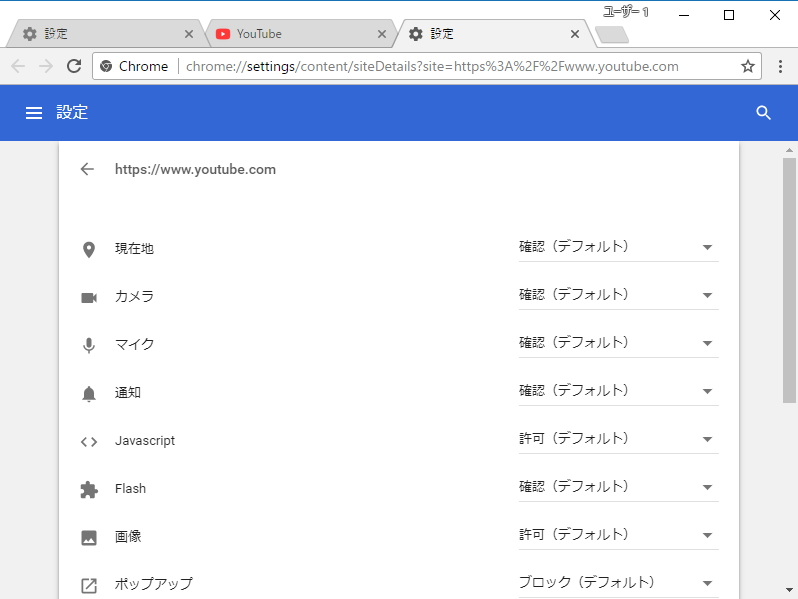Open the Javascript permission dropdown
Screen dimensions: 798x599
pyautogui.click(x=618, y=439)
